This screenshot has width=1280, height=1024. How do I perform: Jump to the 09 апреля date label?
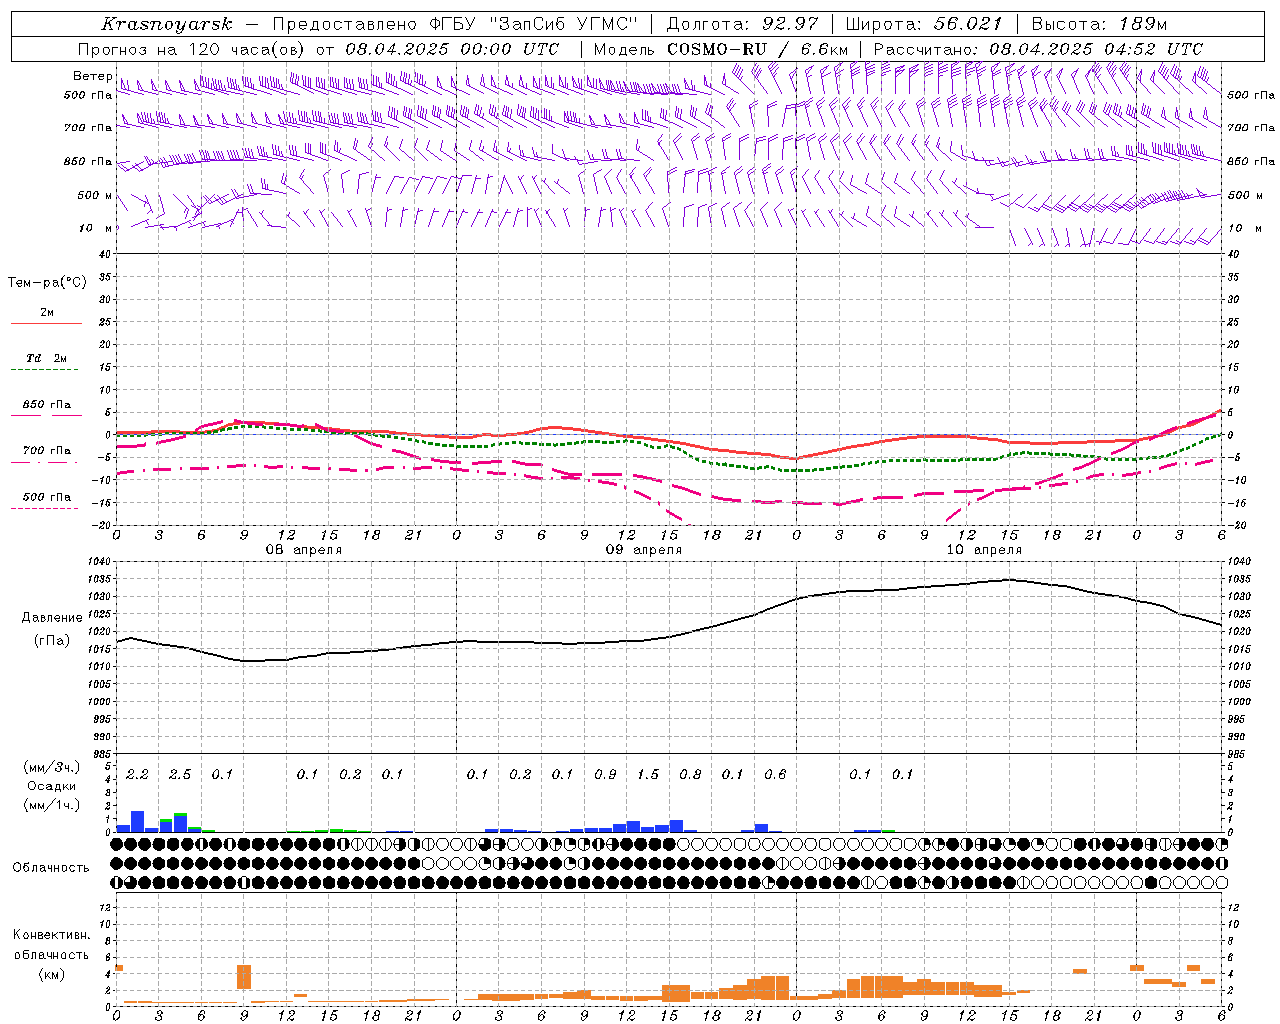coord(643,550)
